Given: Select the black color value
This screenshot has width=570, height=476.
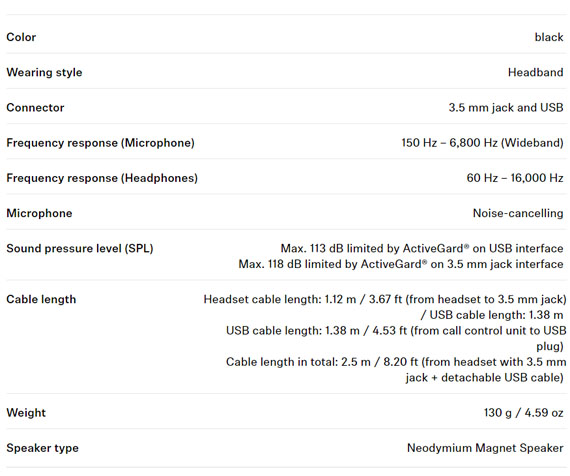Looking at the screenshot, I should [549, 37].
